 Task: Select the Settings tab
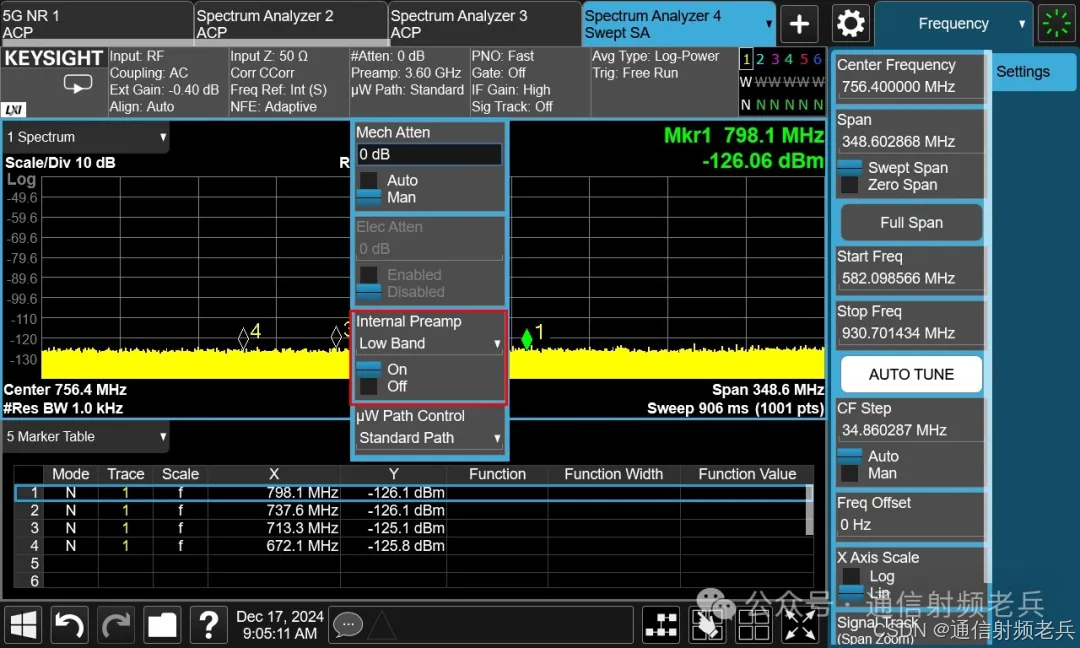click(x=1023, y=72)
